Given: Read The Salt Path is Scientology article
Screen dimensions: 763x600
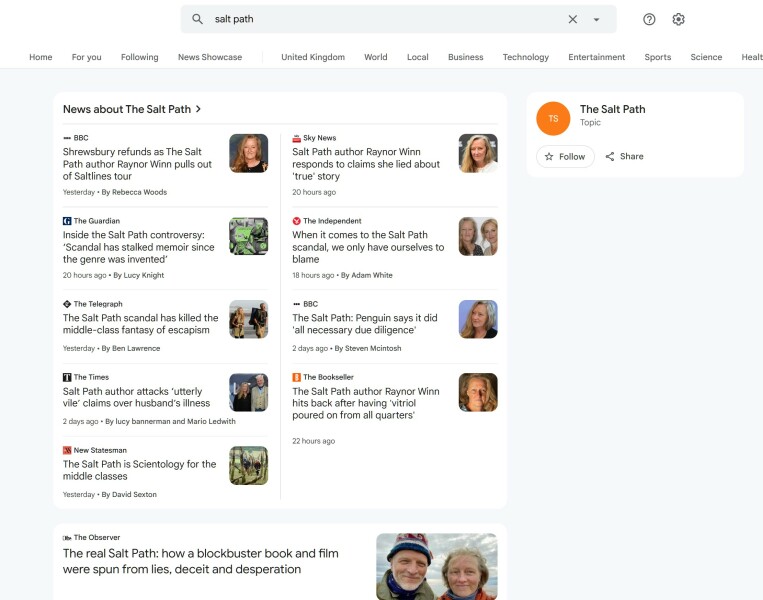Looking at the screenshot, I should coord(139,470).
